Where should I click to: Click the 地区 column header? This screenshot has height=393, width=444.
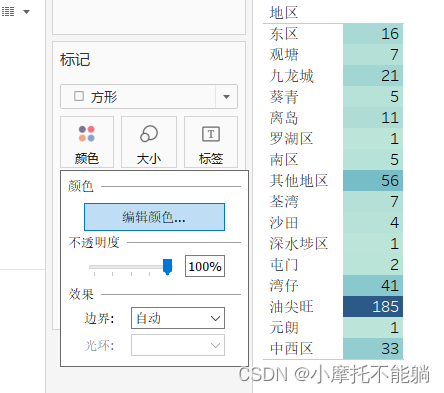tap(284, 13)
